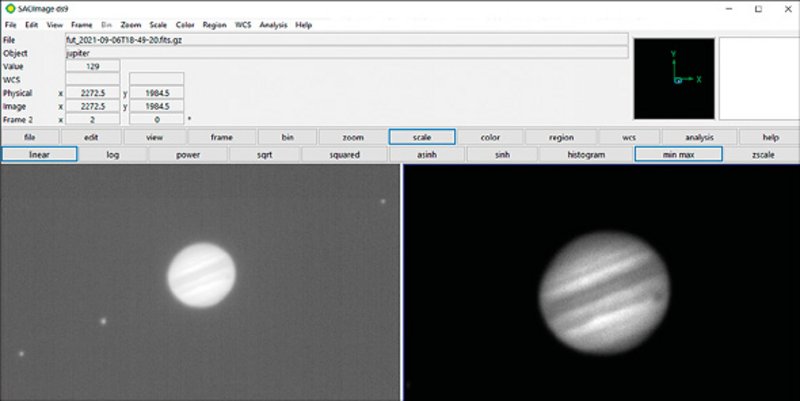Screen dimensions: 800x401
Task: Click the File name input field
Action: coord(345,39)
